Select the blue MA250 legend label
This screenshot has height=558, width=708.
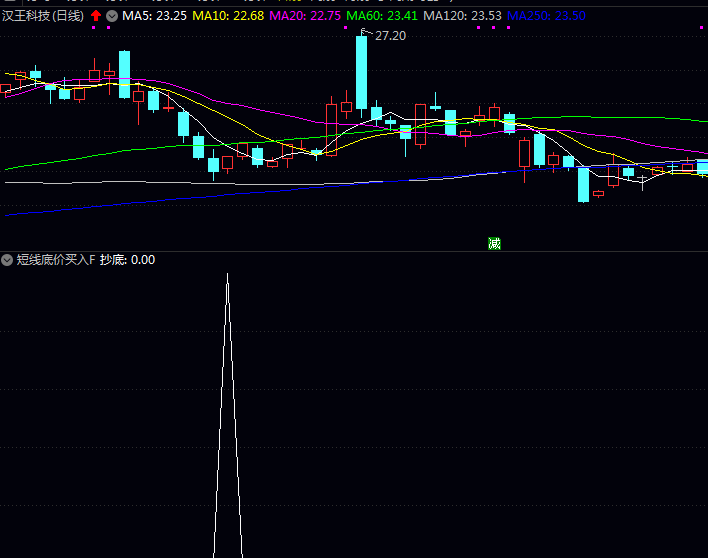pos(546,16)
